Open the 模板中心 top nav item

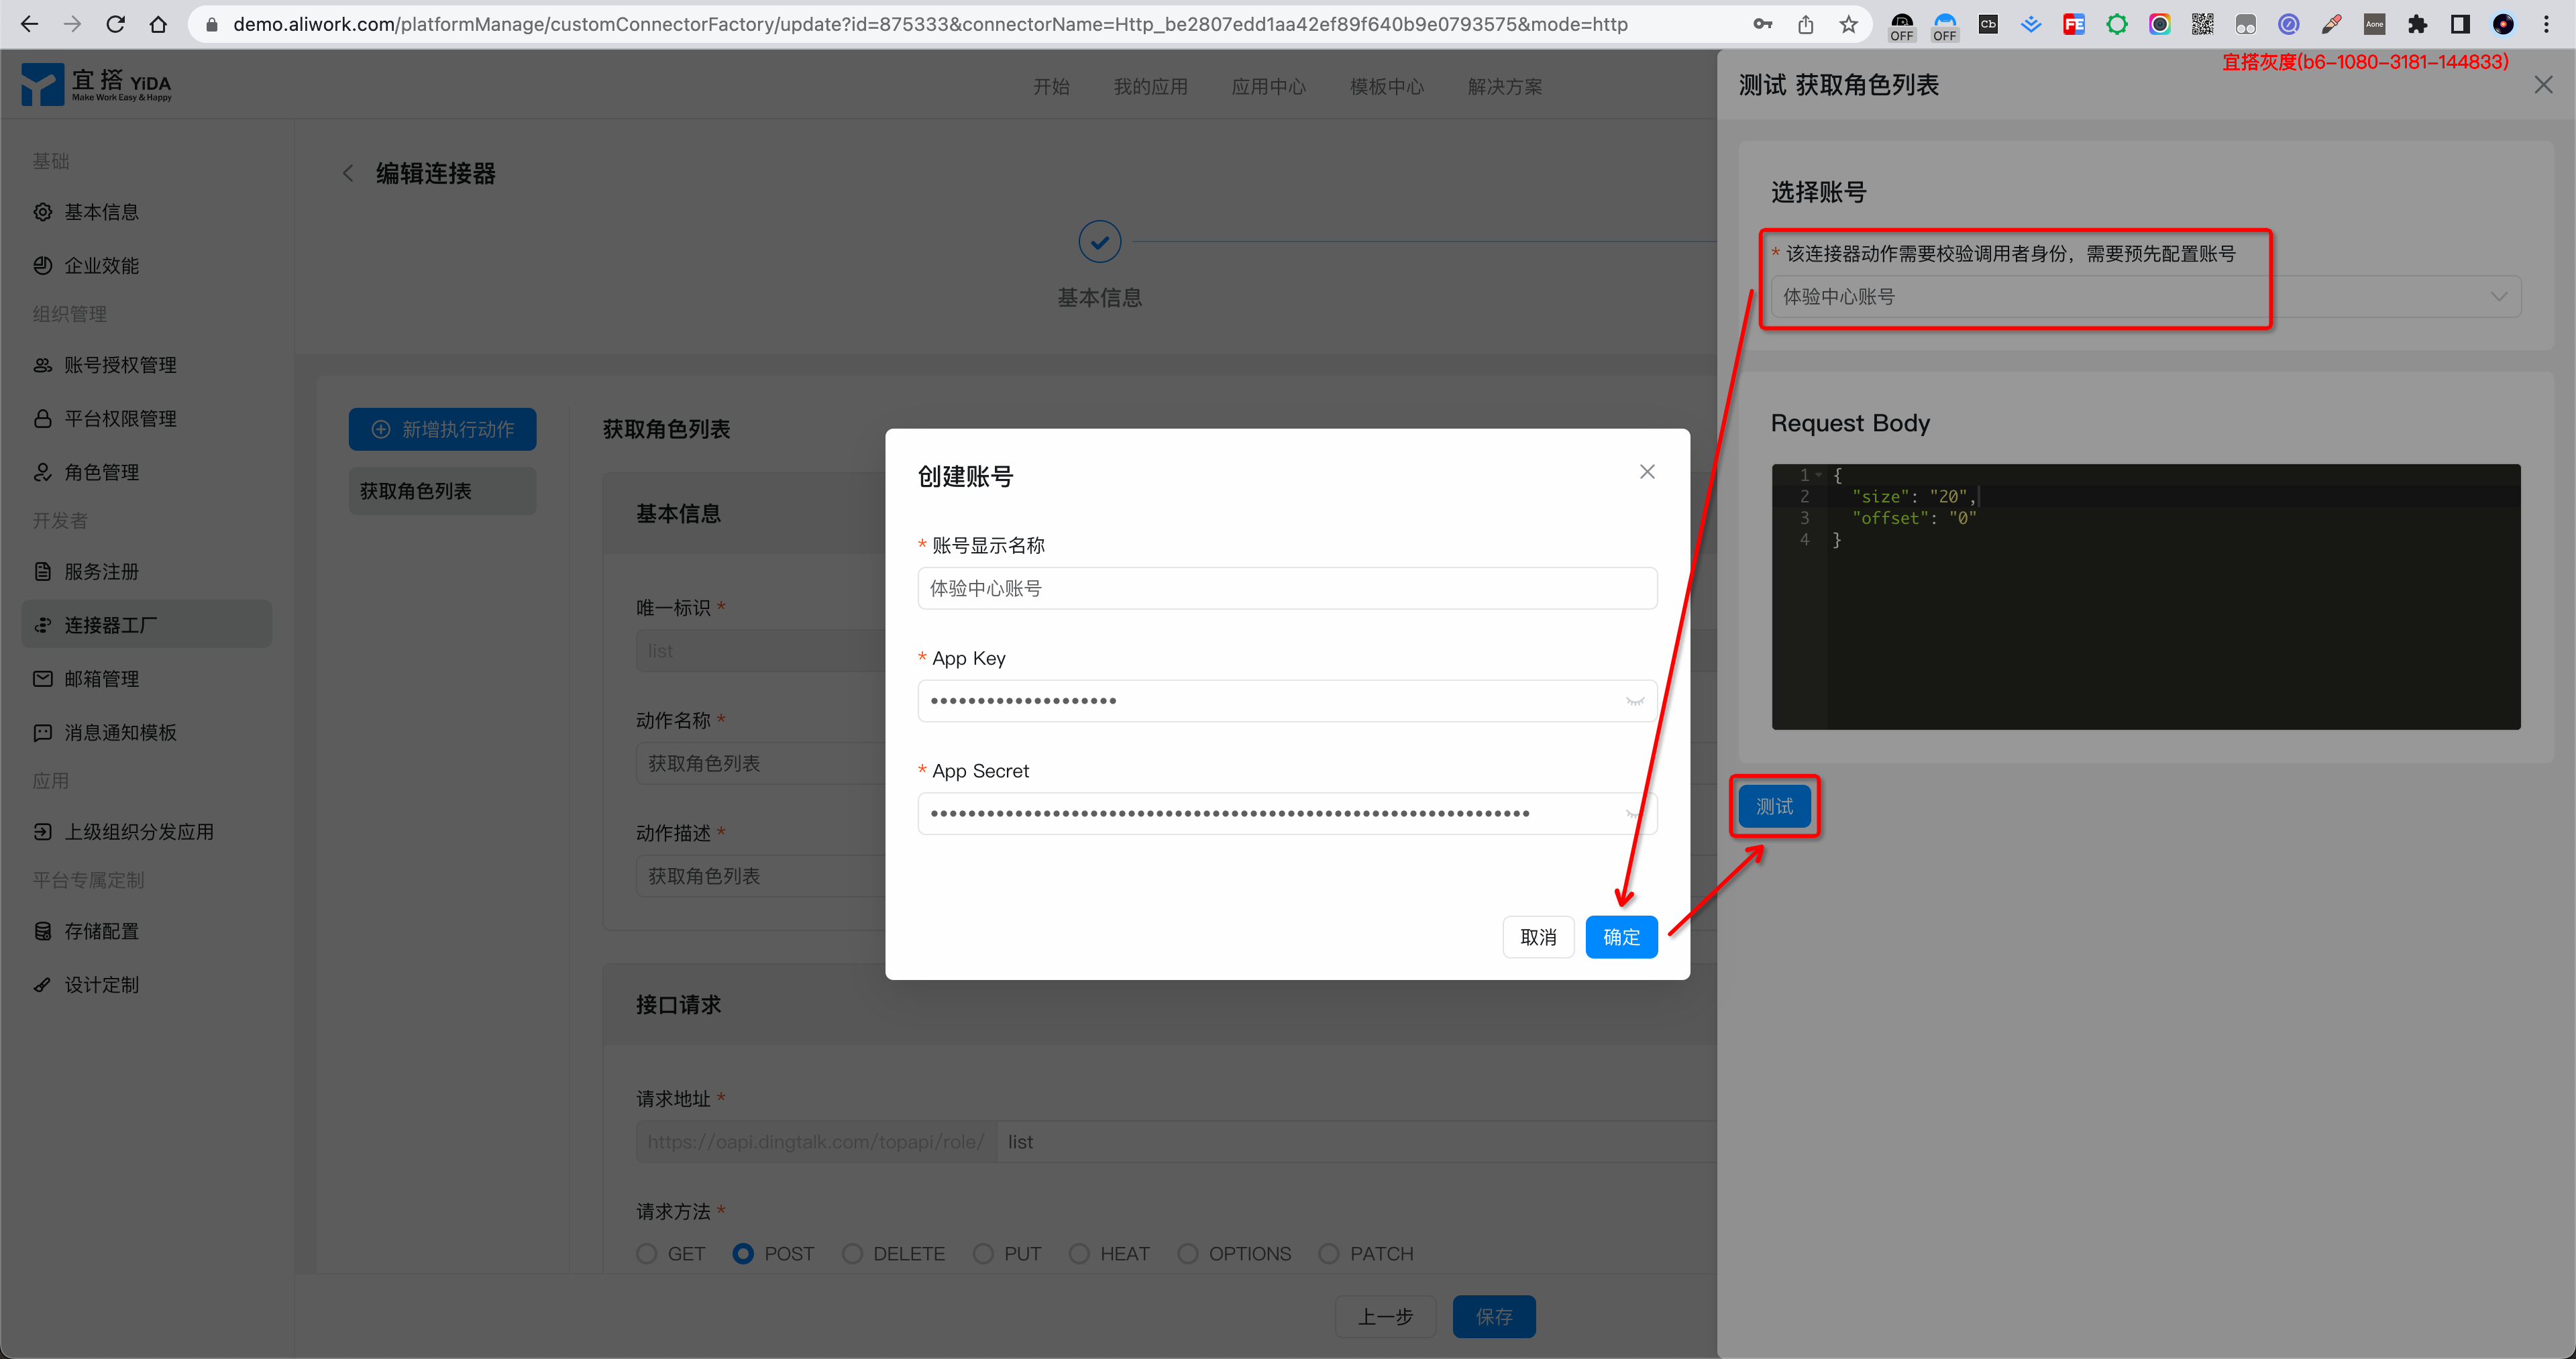click(1386, 87)
